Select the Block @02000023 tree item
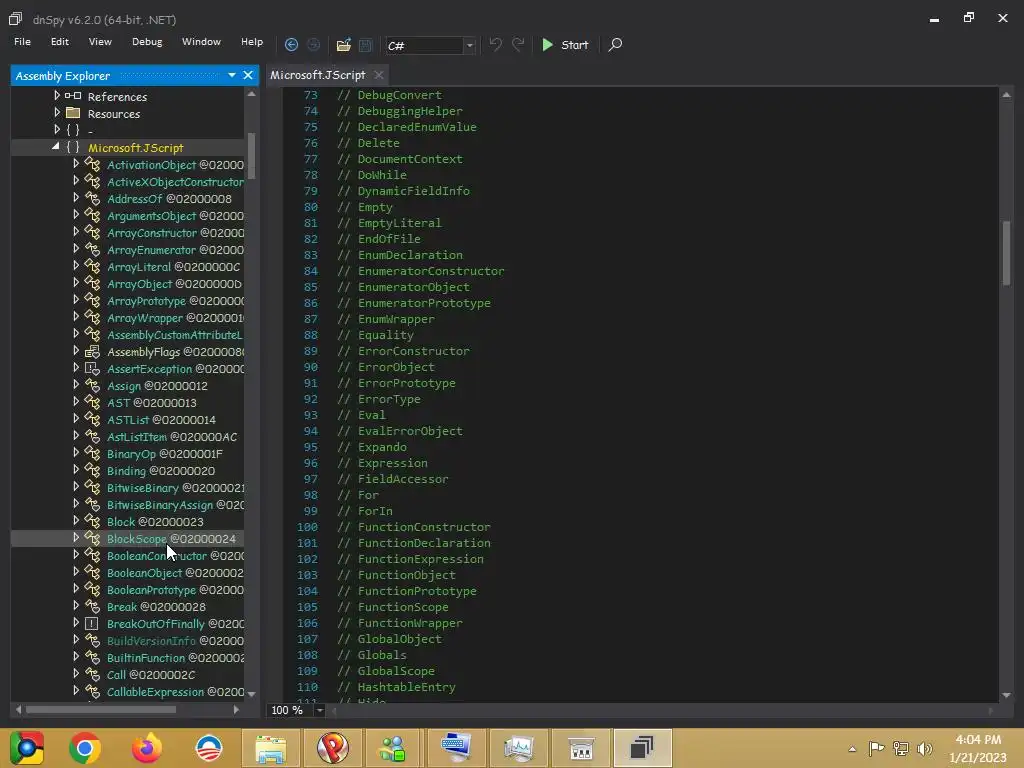Viewport: 1024px width, 768px height. click(x=155, y=522)
